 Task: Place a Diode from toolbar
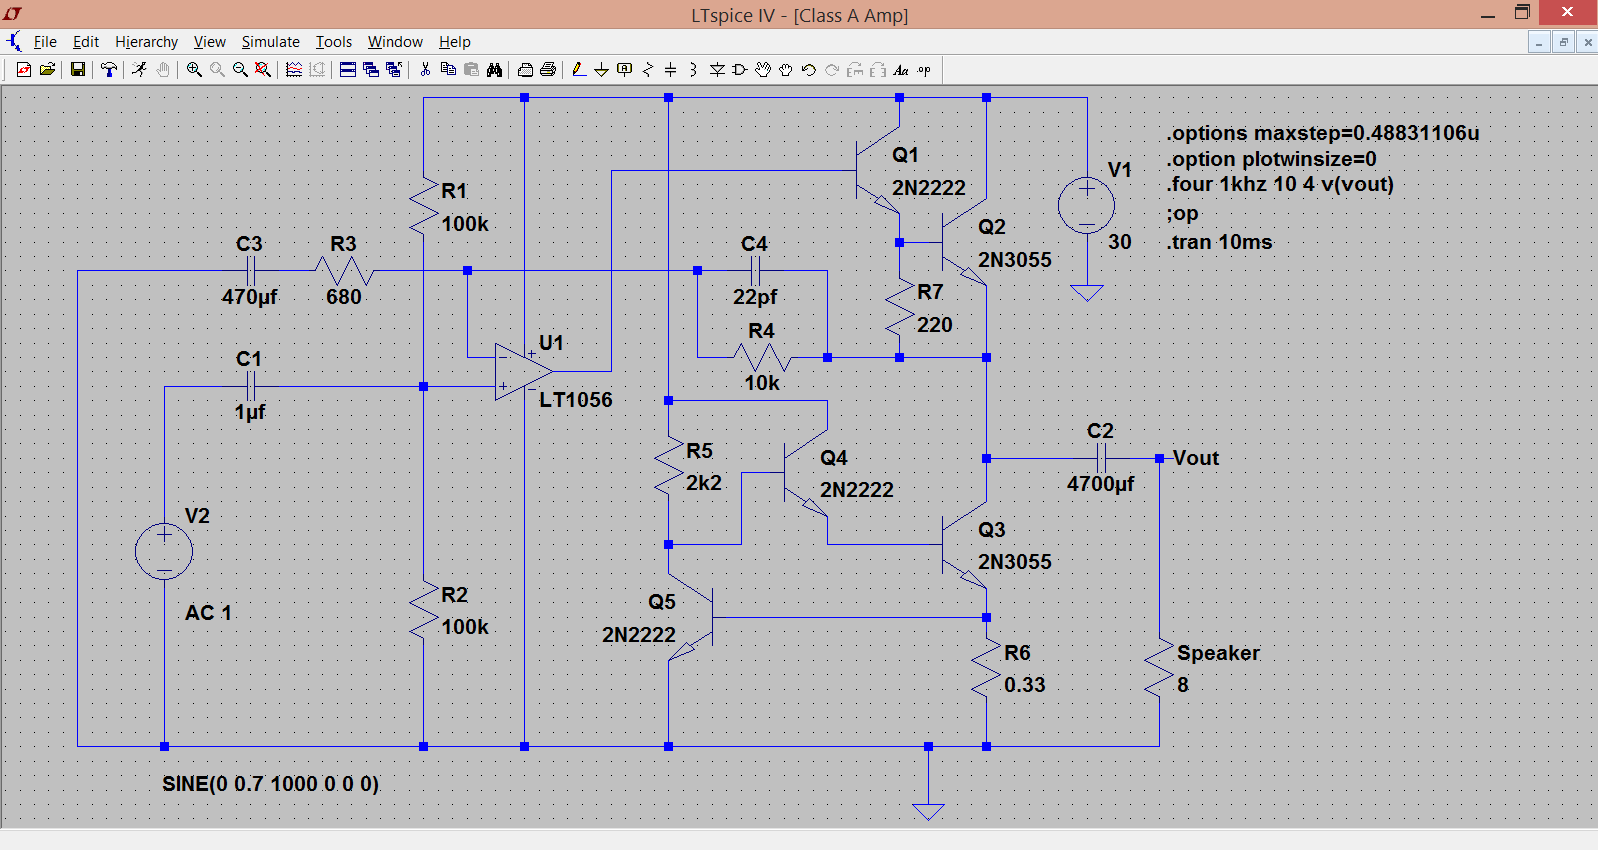717,70
